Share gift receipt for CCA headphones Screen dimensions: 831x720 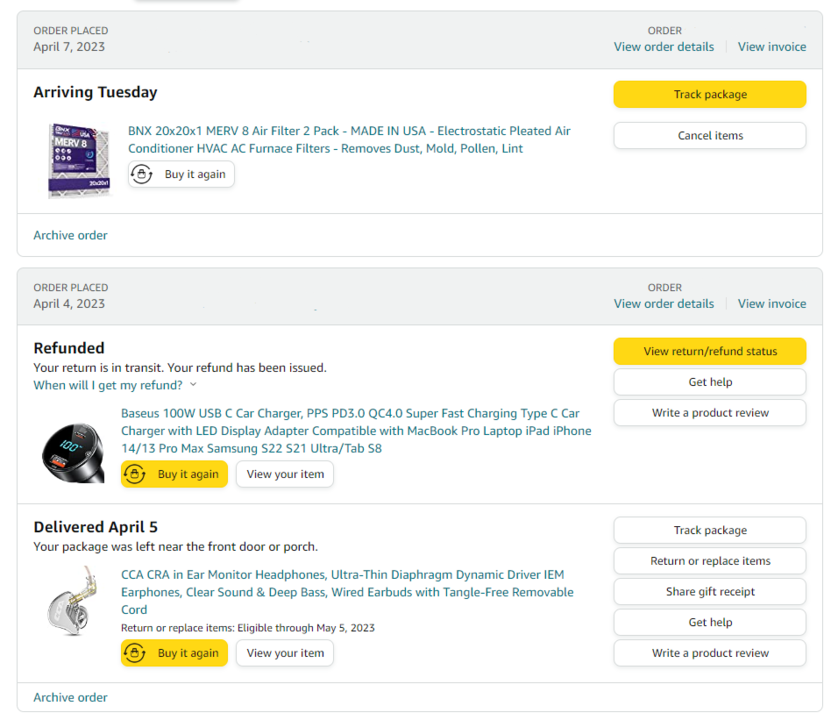coord(709,591)
